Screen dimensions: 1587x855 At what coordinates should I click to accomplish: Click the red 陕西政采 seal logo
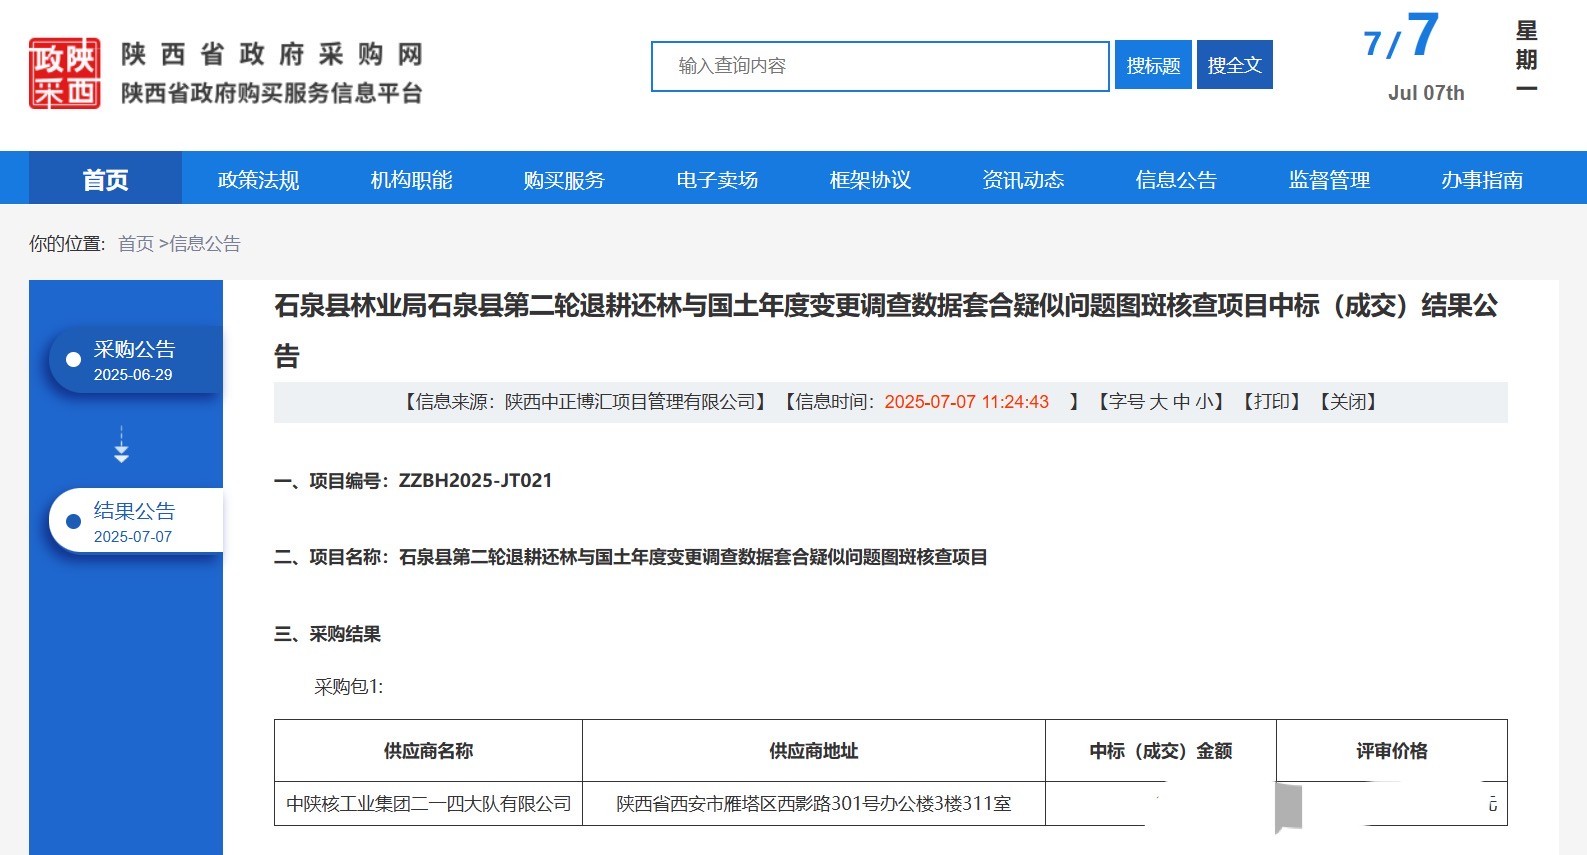(x=64, y=73)
